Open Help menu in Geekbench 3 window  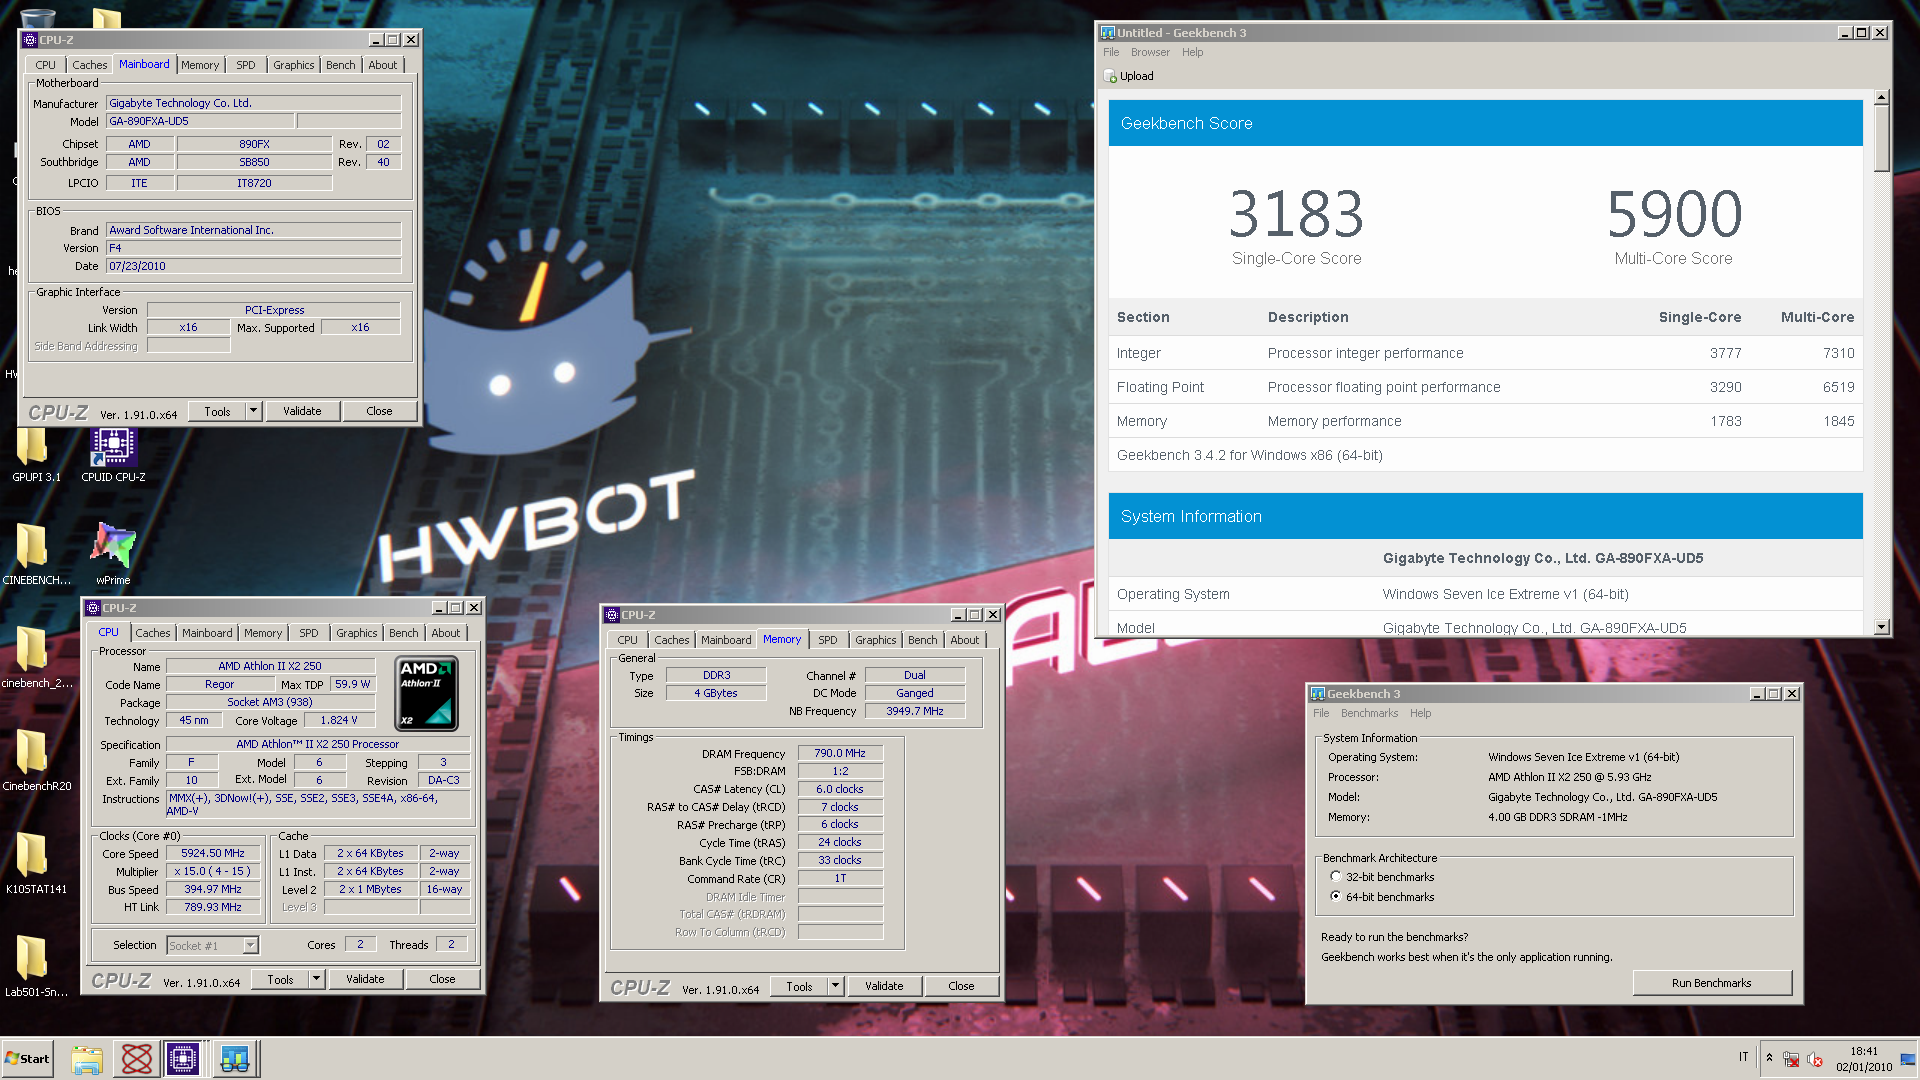1420,713
